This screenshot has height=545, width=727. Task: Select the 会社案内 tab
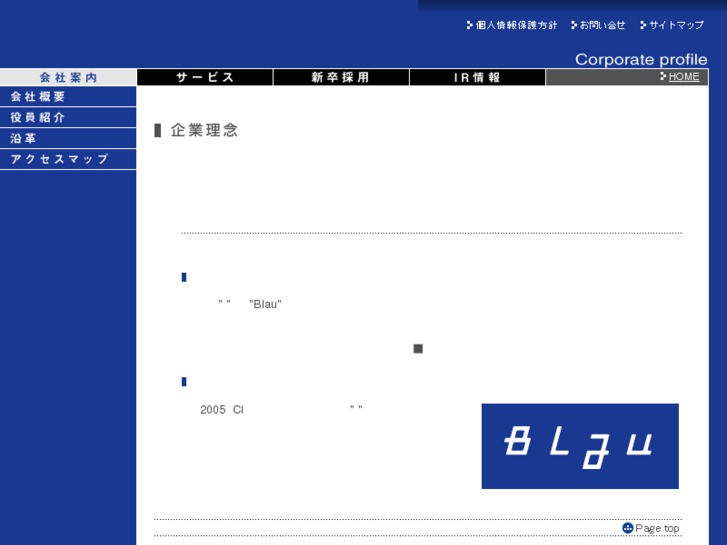pos(68,77)
